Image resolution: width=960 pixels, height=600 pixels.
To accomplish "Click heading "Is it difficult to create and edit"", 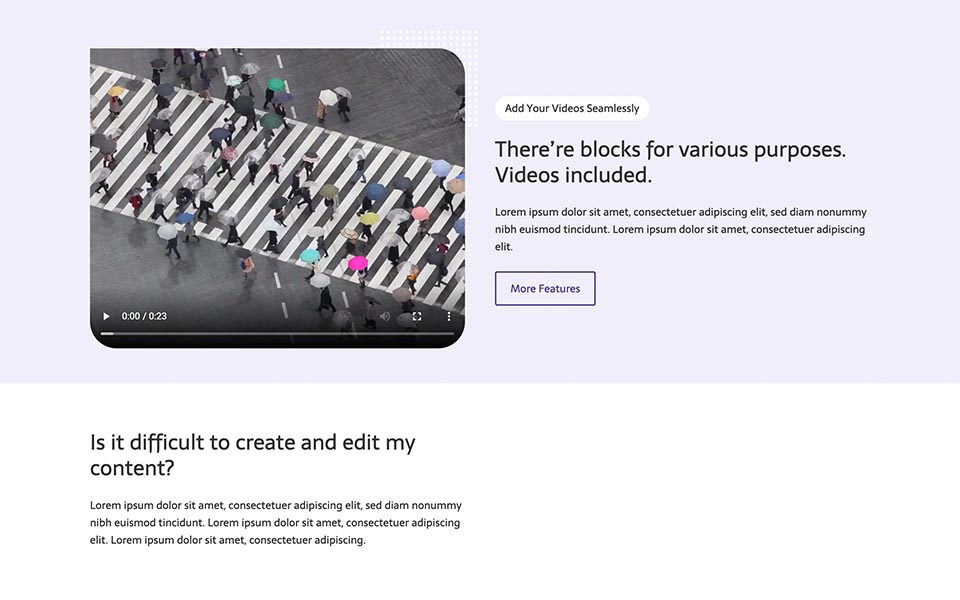I will (x=253, y=455).
